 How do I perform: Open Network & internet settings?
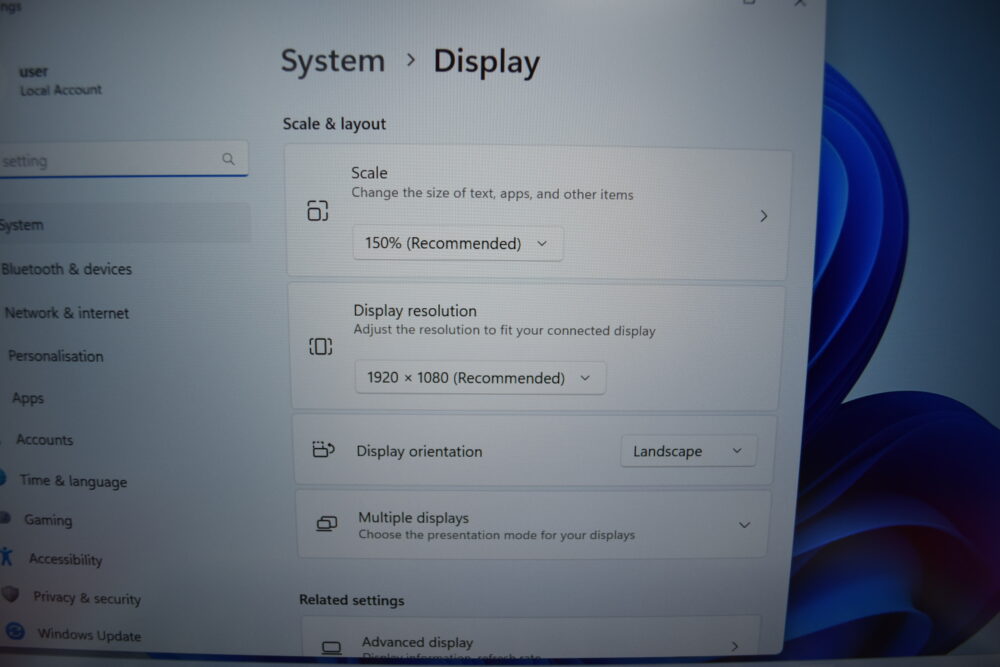66,313
